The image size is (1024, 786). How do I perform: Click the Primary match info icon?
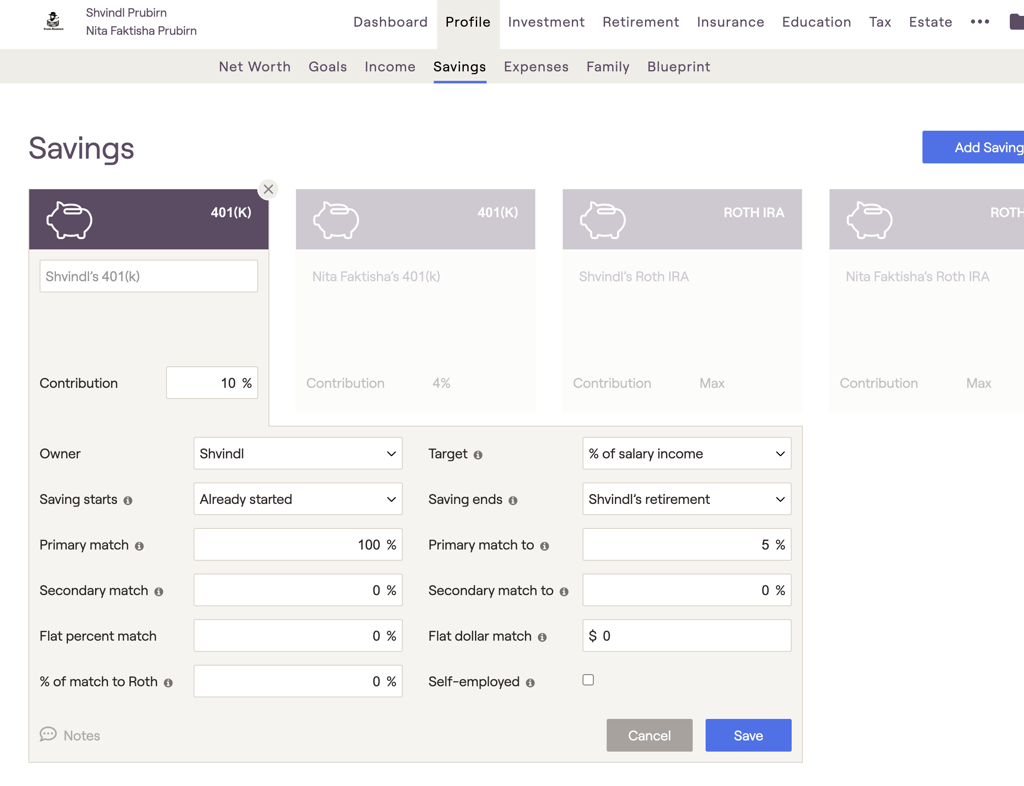click(139, 546)
